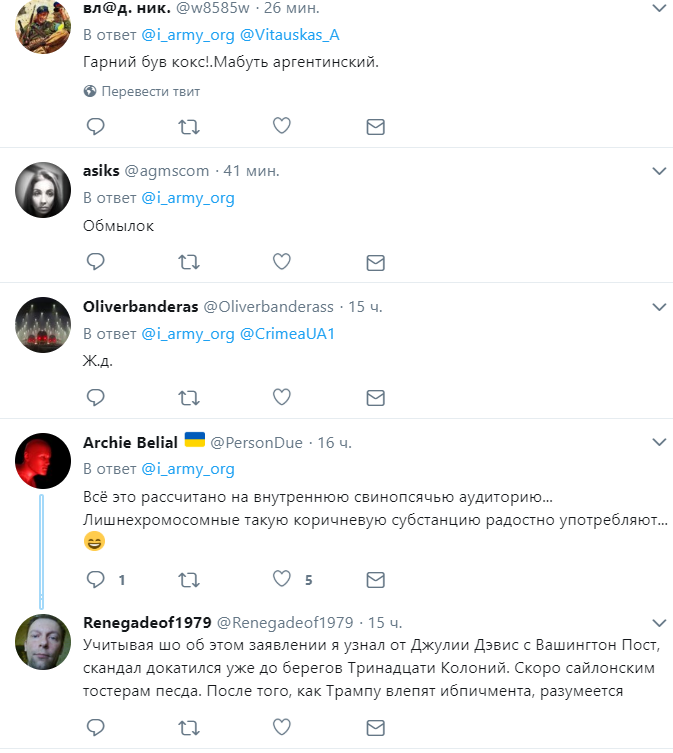This screenshot has height=753, width=673.
Task: Send the Renegadeof1979 tweet by direct message
Action: point(375,726)
